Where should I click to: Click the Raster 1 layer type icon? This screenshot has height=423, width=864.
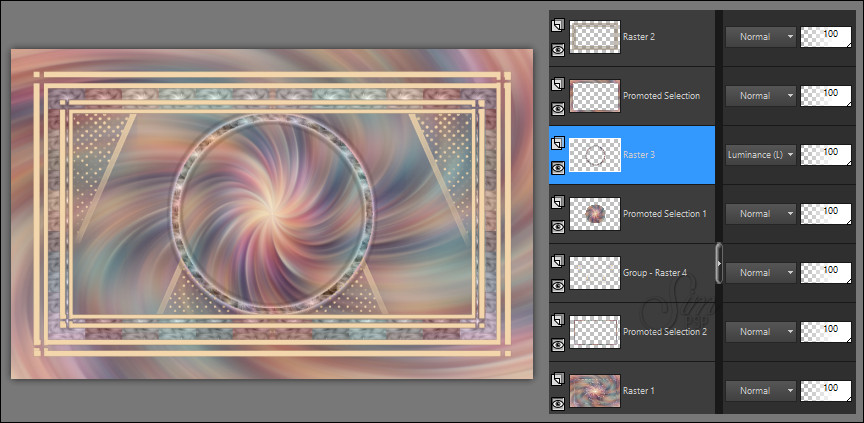(558, 379)
